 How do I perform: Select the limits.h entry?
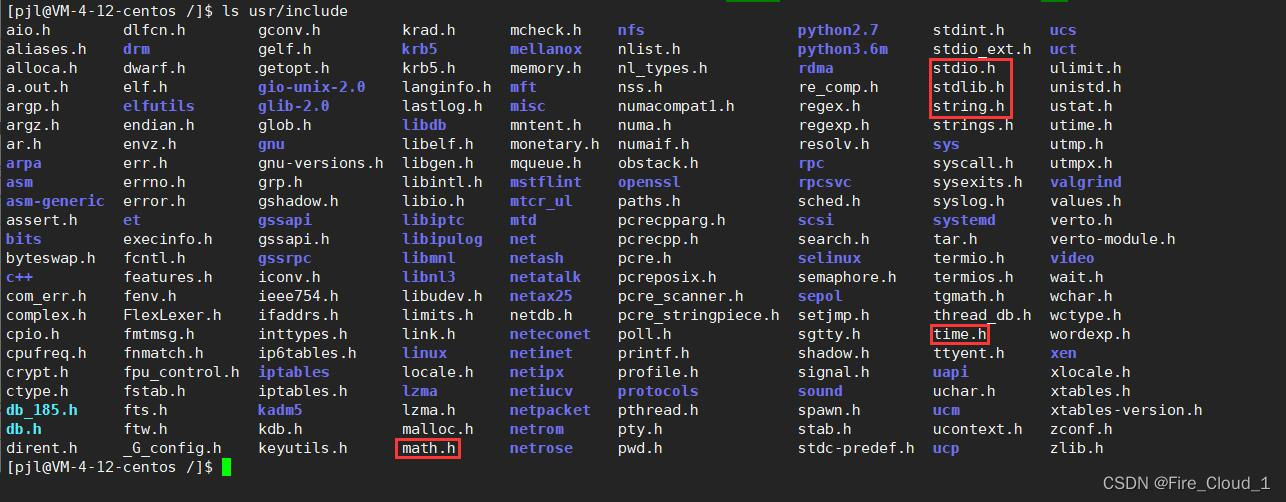pos(438,315)
